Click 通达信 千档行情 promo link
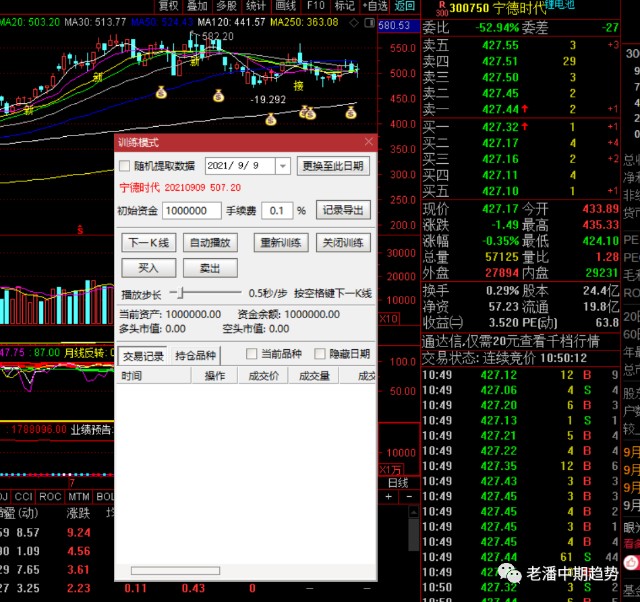This screenshot has height=602, width=640. point(511,341)
